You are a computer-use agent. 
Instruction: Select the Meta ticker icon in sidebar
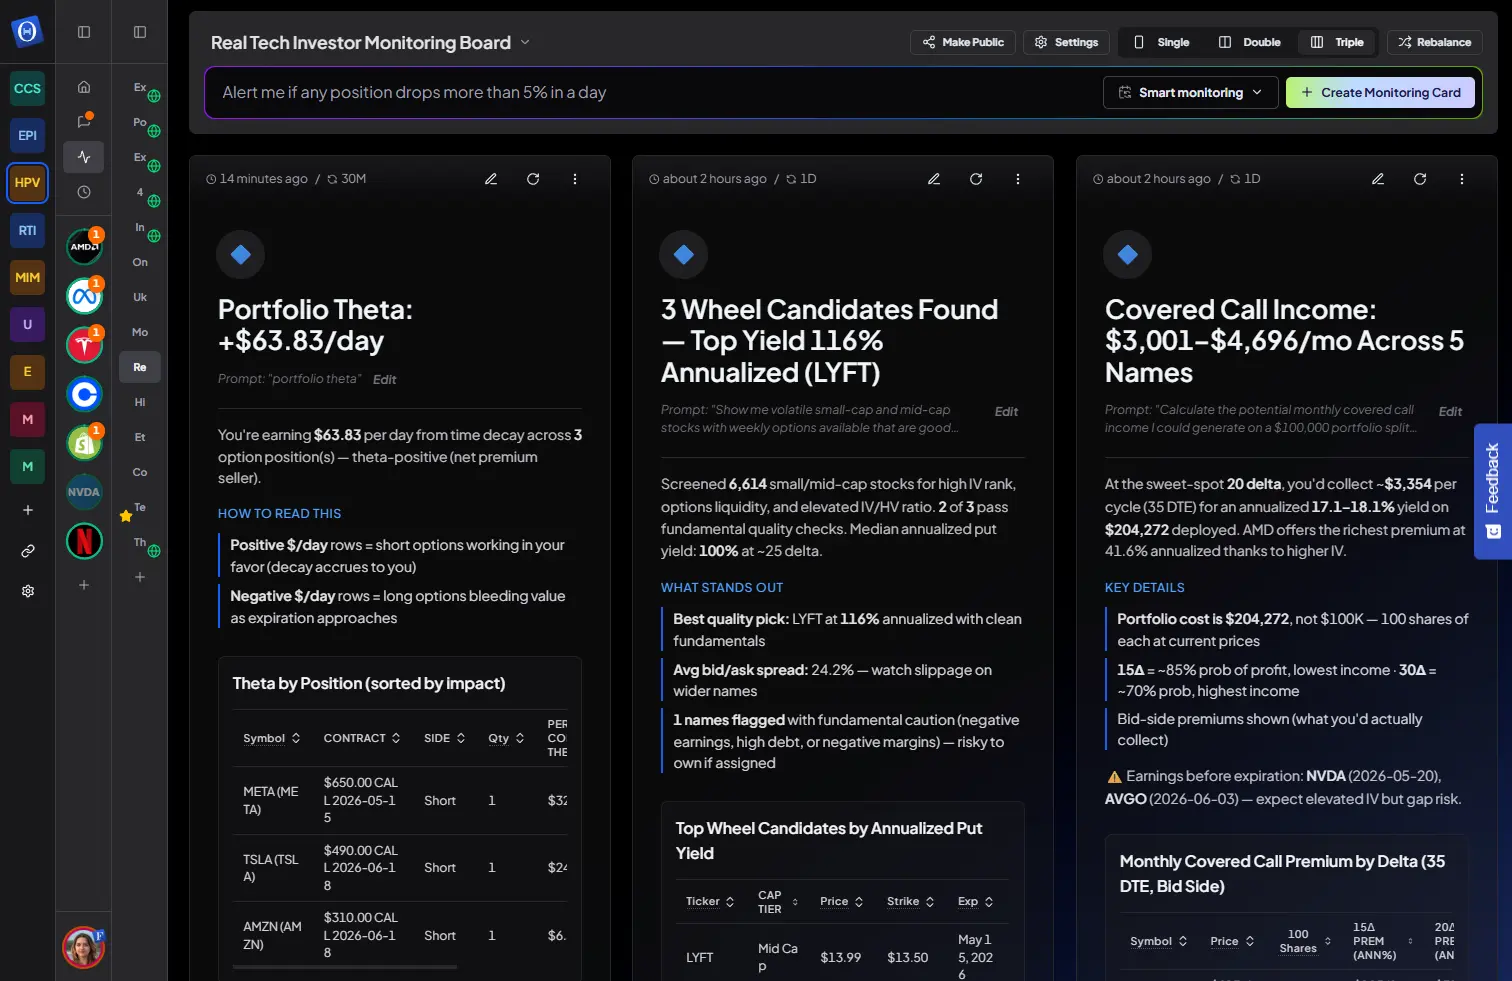(84, 296)
